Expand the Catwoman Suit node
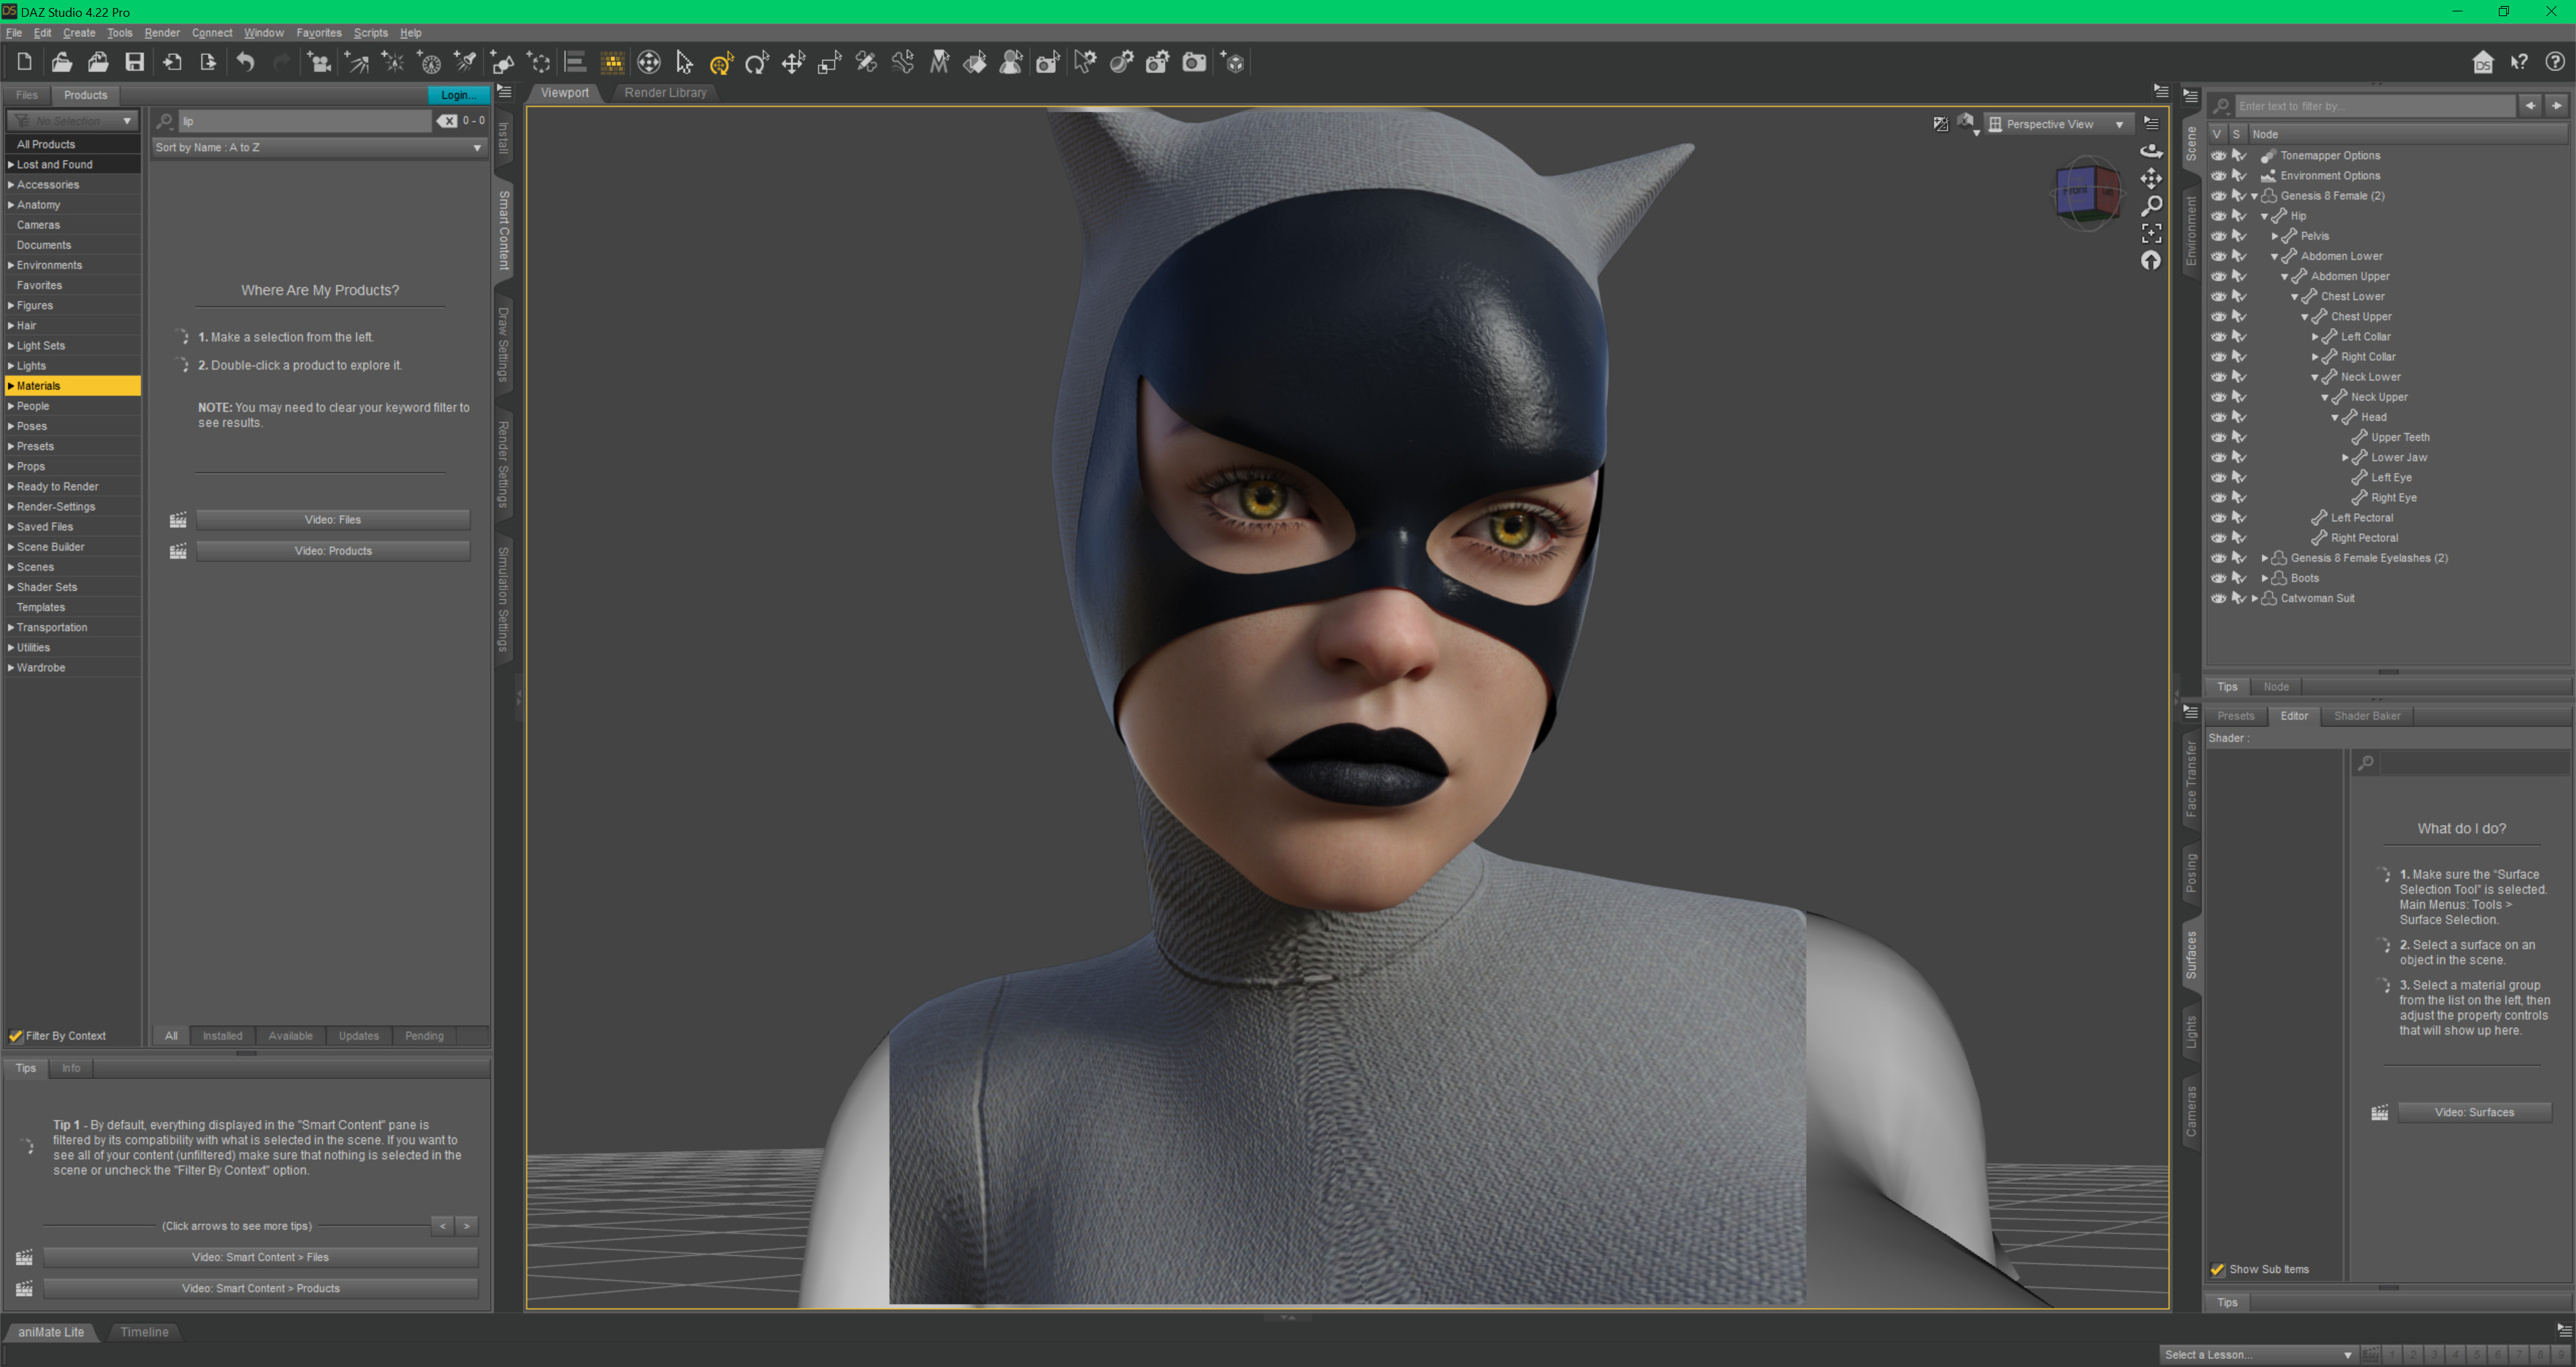This screenshot has height=1367, width=2576. 2254,598
